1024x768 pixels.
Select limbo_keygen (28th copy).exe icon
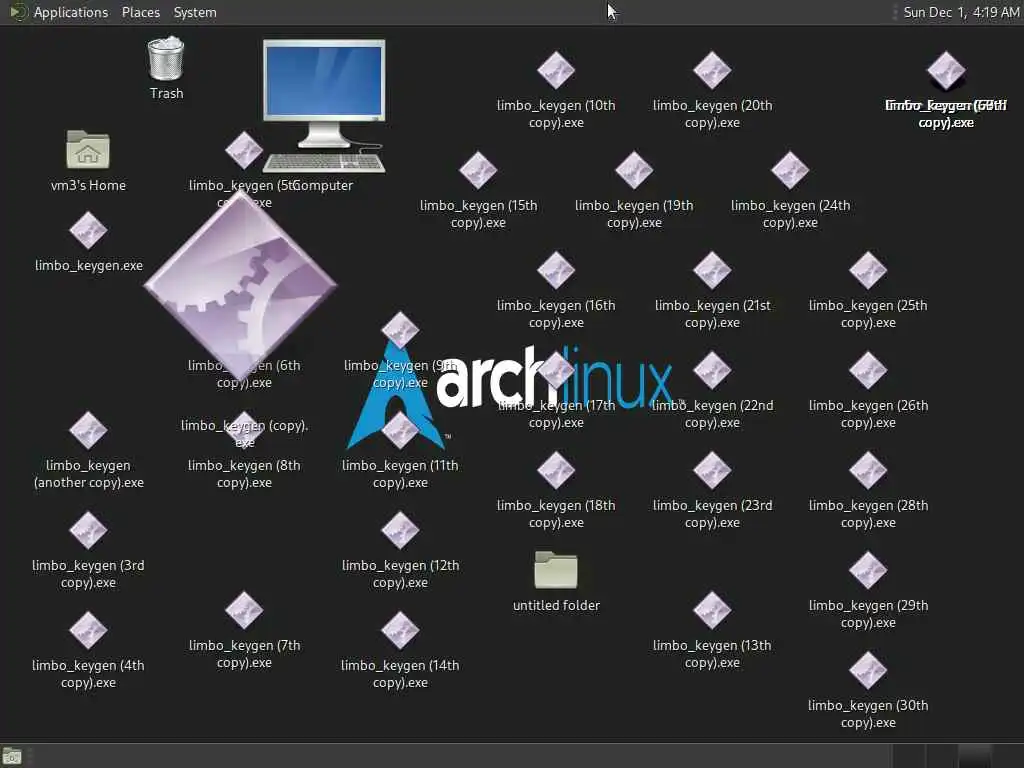coord(868,471)
